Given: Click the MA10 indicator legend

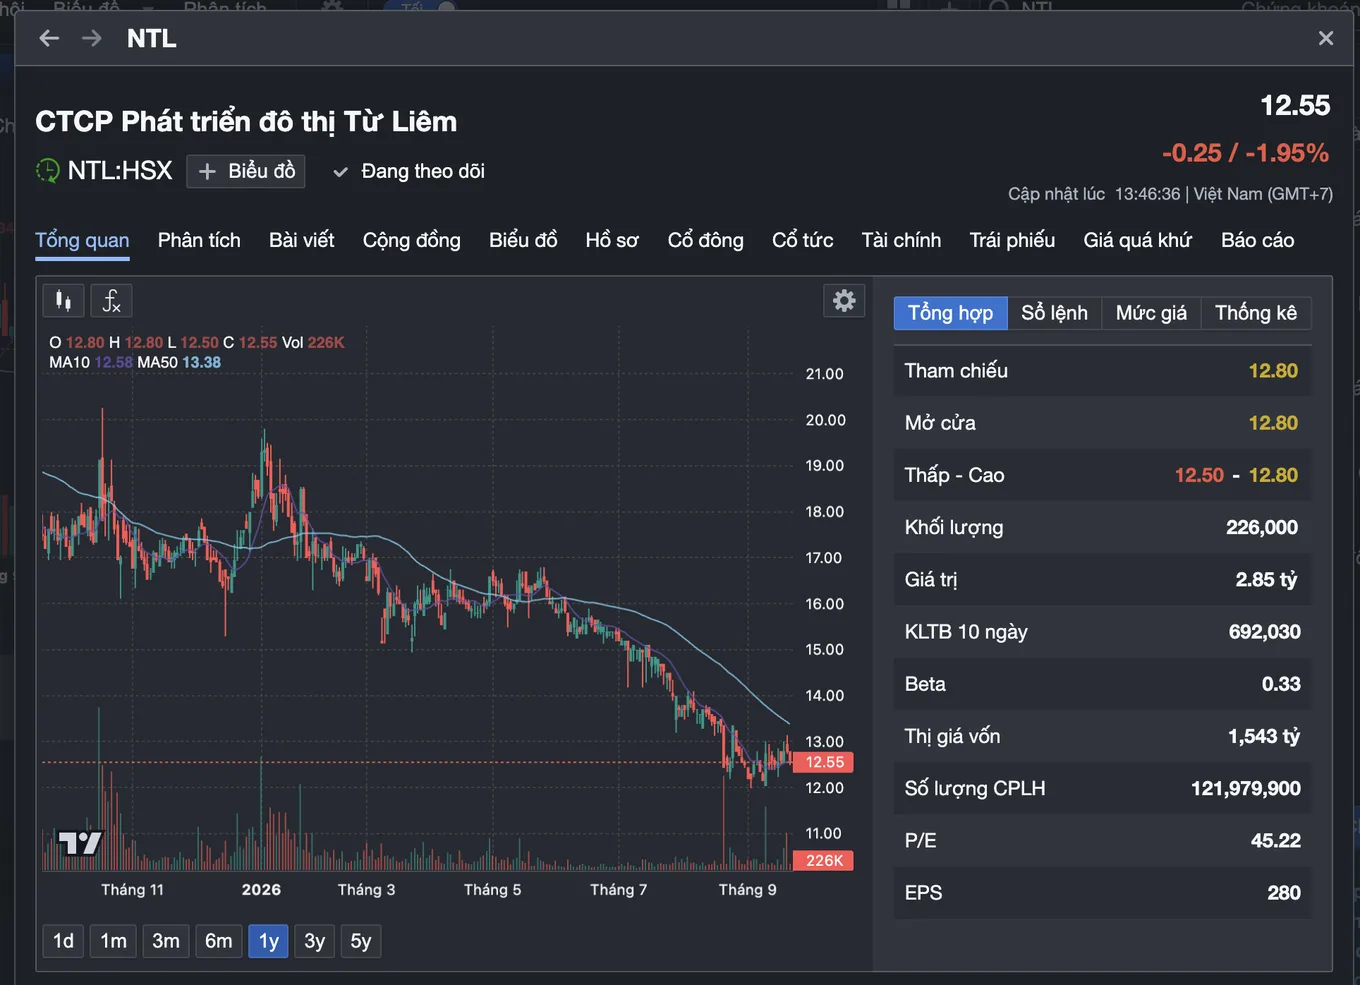Looking at the screenshot, I should tap(91, 362).
